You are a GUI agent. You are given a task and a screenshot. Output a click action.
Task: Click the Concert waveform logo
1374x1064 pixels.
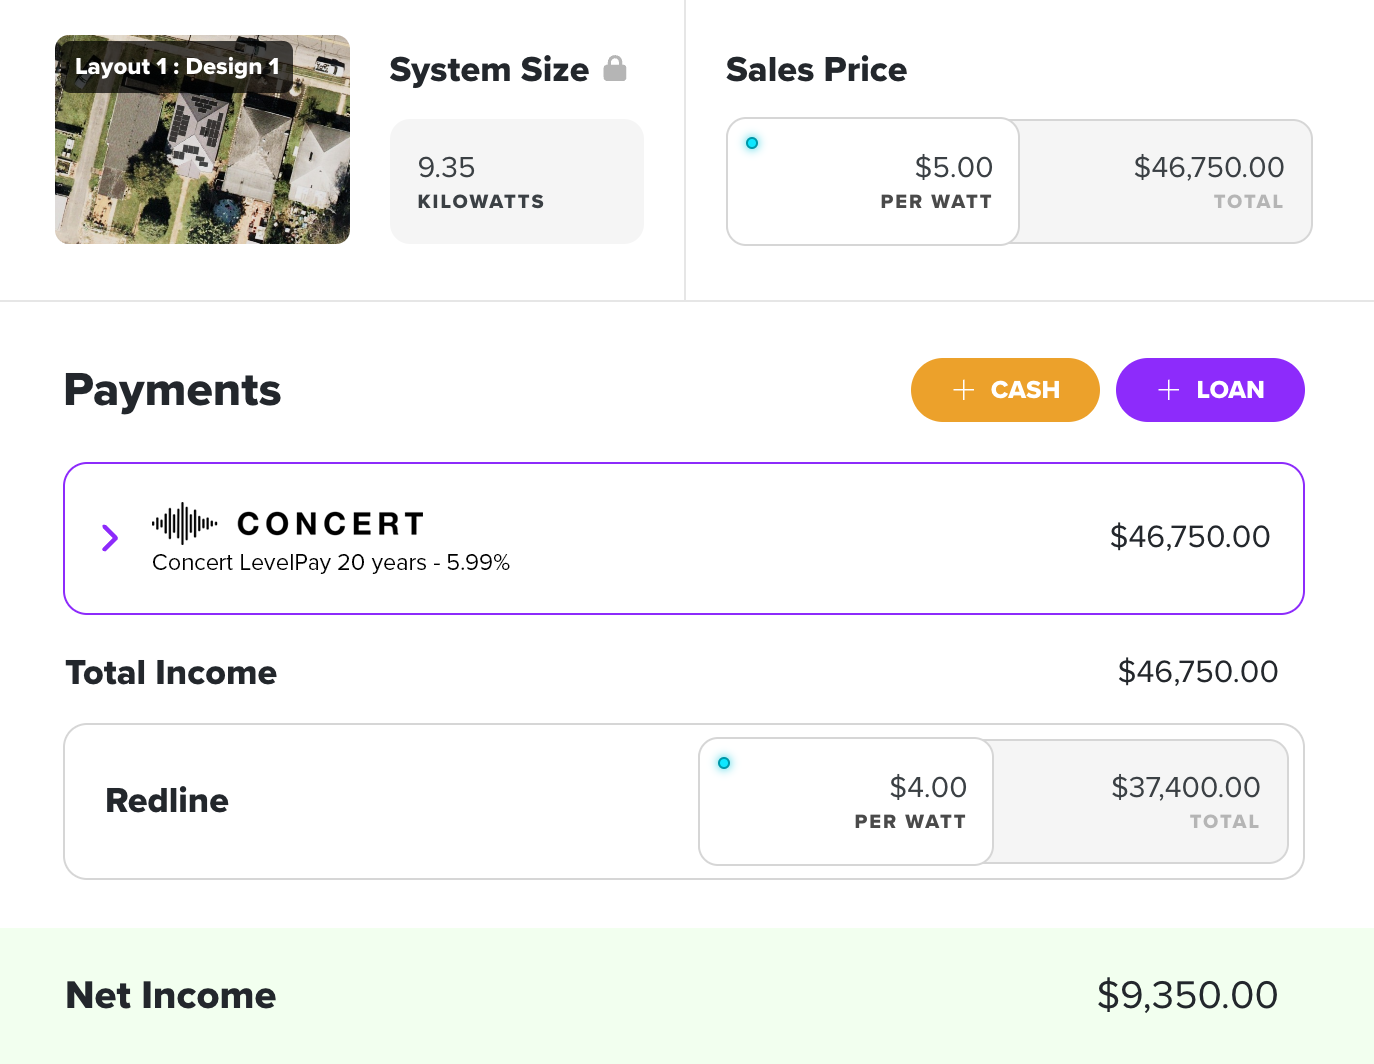coord(184,523)
